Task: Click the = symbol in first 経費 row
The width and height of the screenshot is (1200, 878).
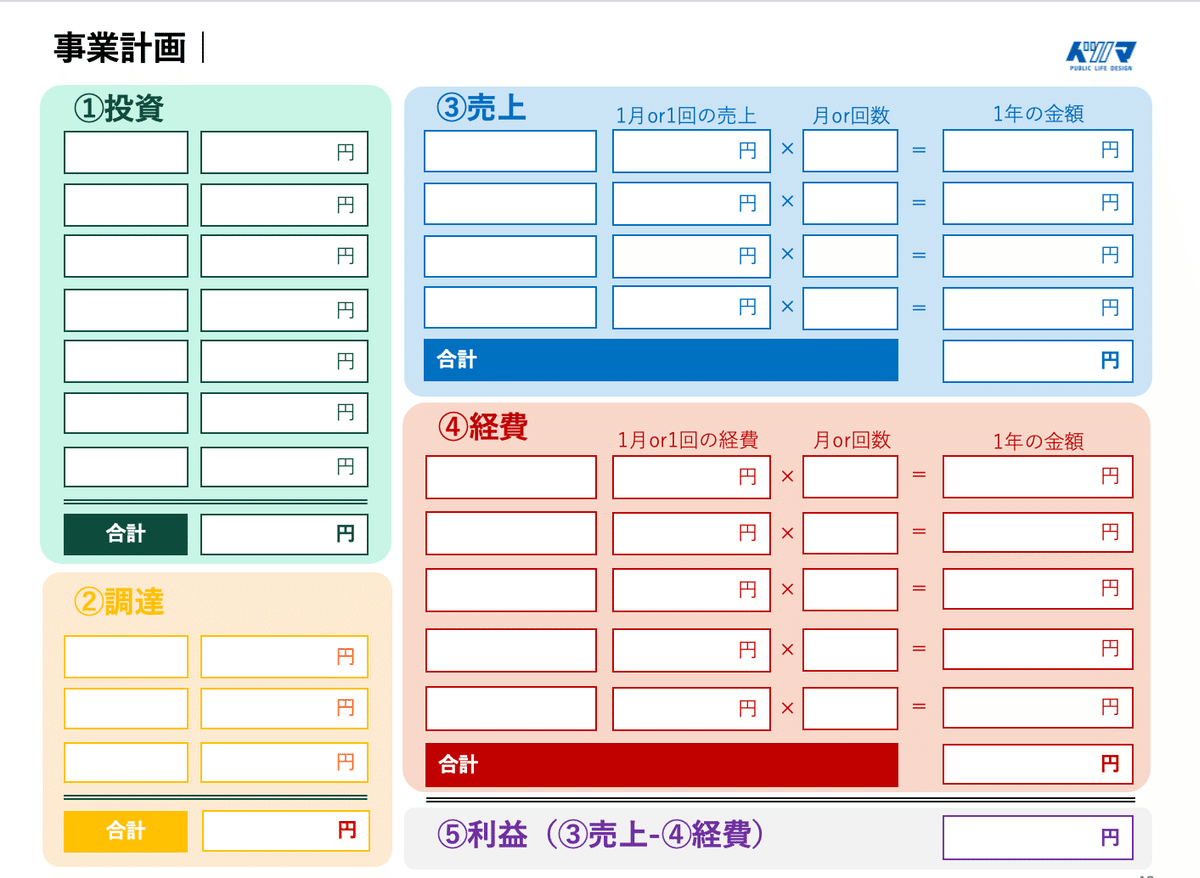Action: [x=918, y=477]
